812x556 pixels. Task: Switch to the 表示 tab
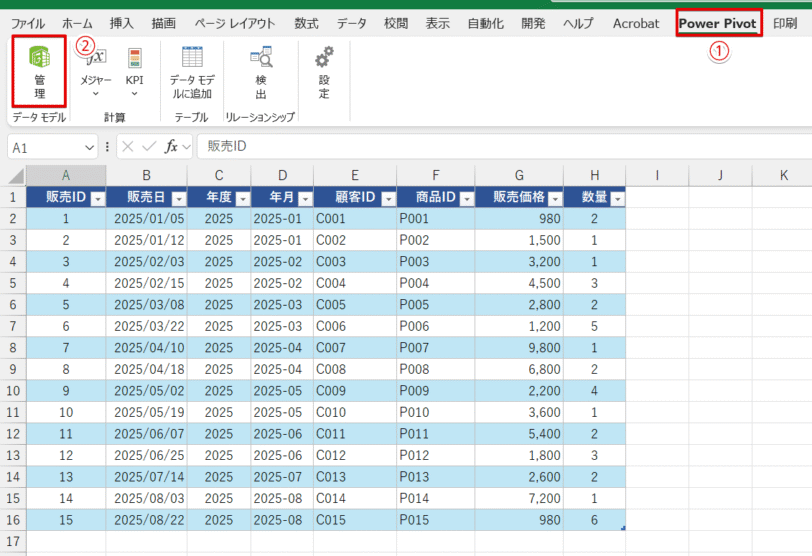(x=438, y=23)
